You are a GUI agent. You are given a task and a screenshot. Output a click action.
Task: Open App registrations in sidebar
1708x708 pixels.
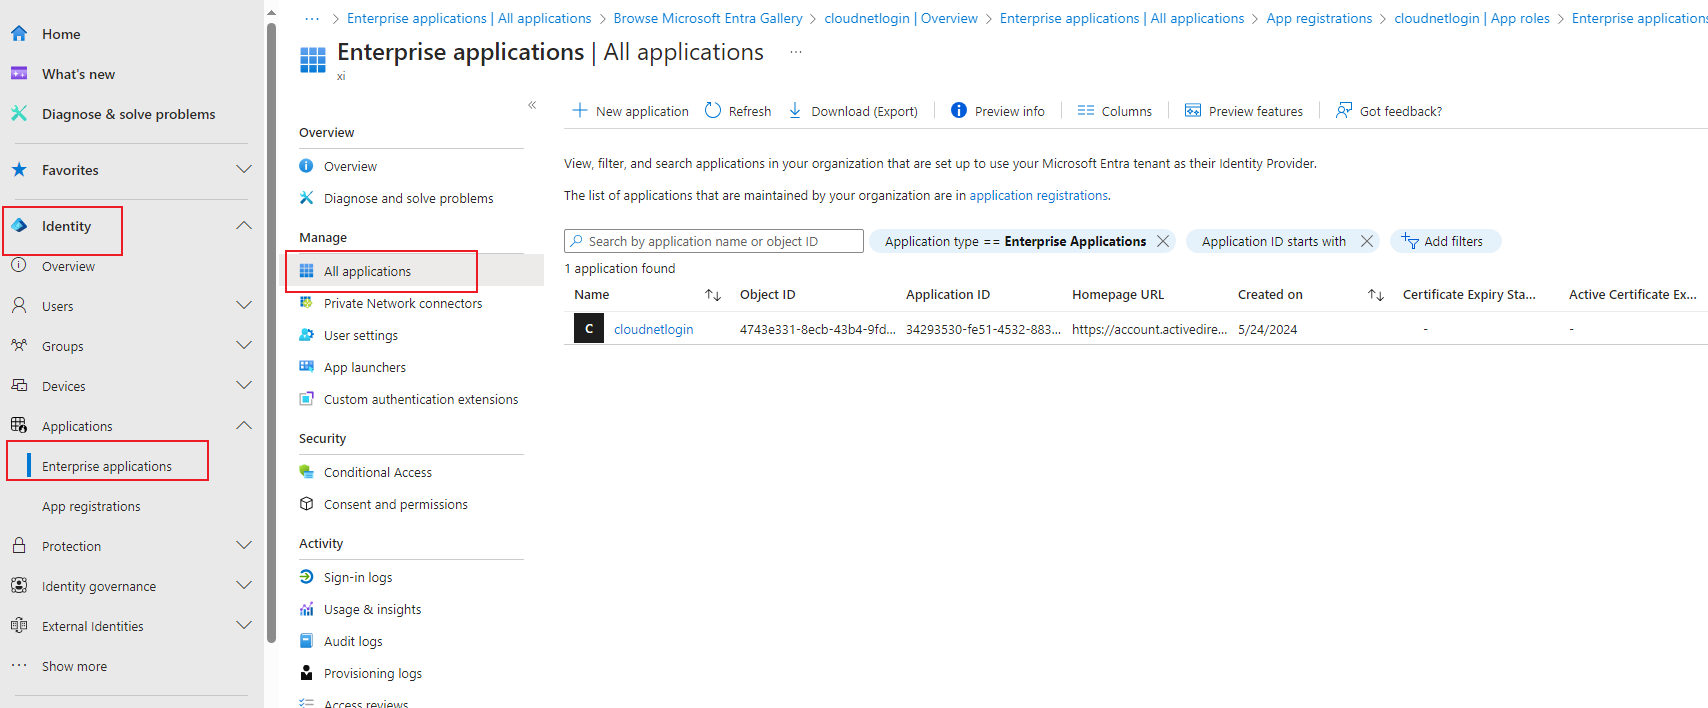91,506
